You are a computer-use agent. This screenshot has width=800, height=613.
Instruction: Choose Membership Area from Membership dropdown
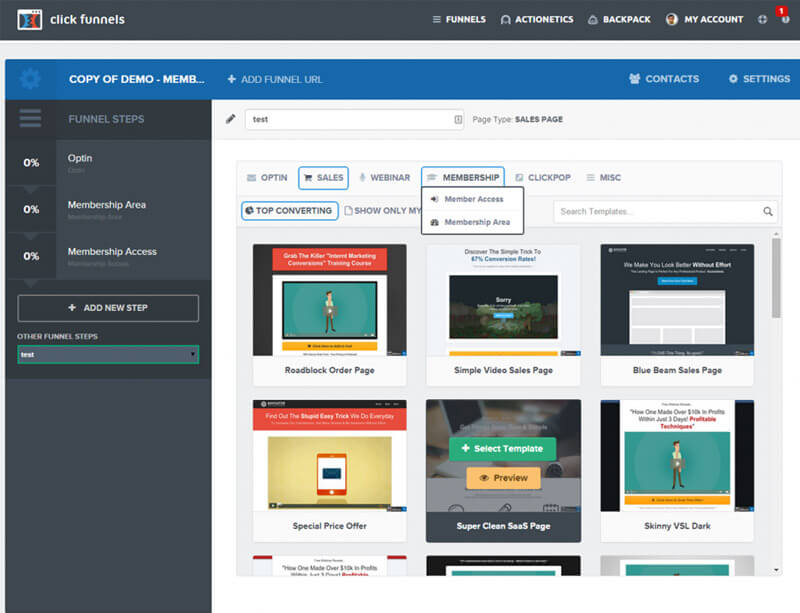[x=472, y=222]
